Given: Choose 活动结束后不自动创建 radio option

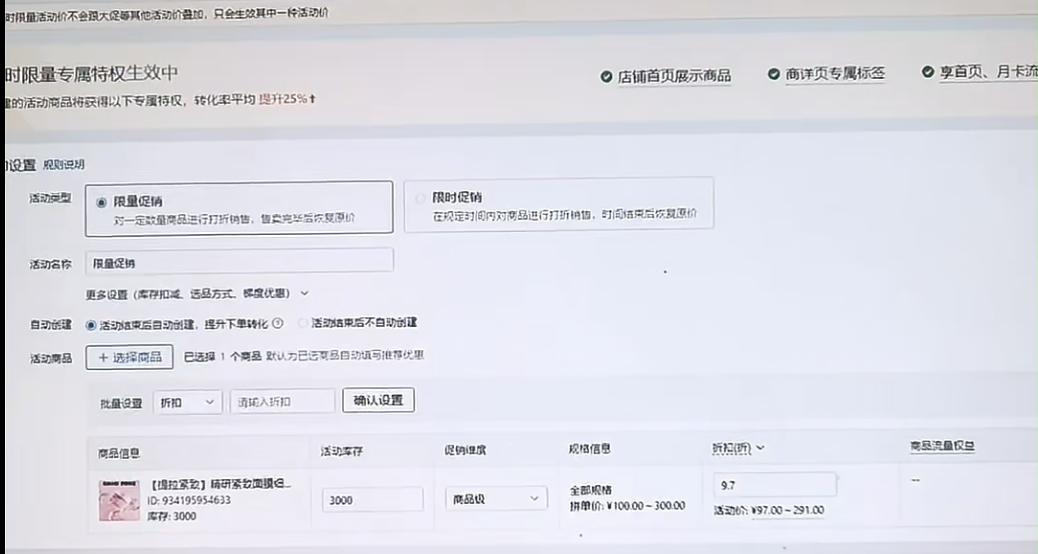Looking at the screenshot, I should [x=303, y=323].
